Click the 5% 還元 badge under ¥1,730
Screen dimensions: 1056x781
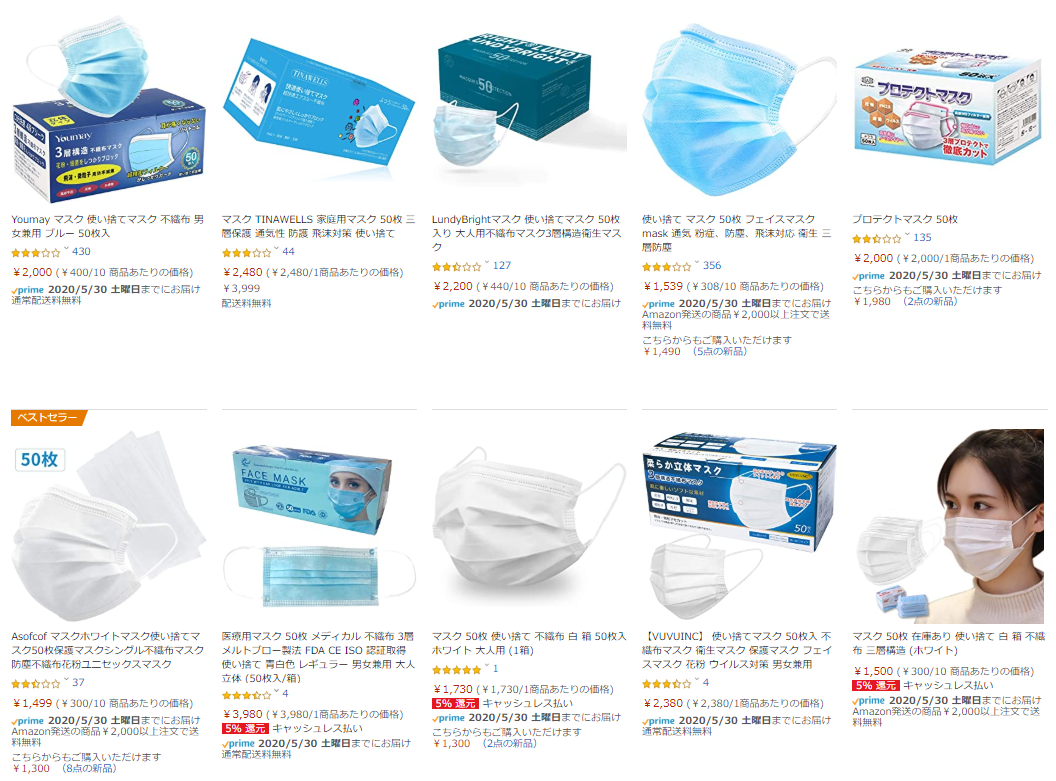tap(455, 703)
